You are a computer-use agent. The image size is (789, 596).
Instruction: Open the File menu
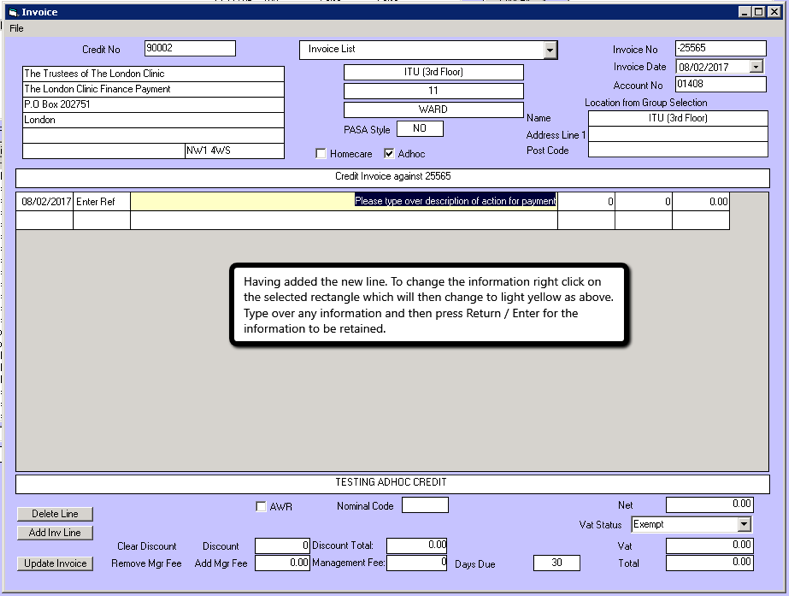point(17,29)
